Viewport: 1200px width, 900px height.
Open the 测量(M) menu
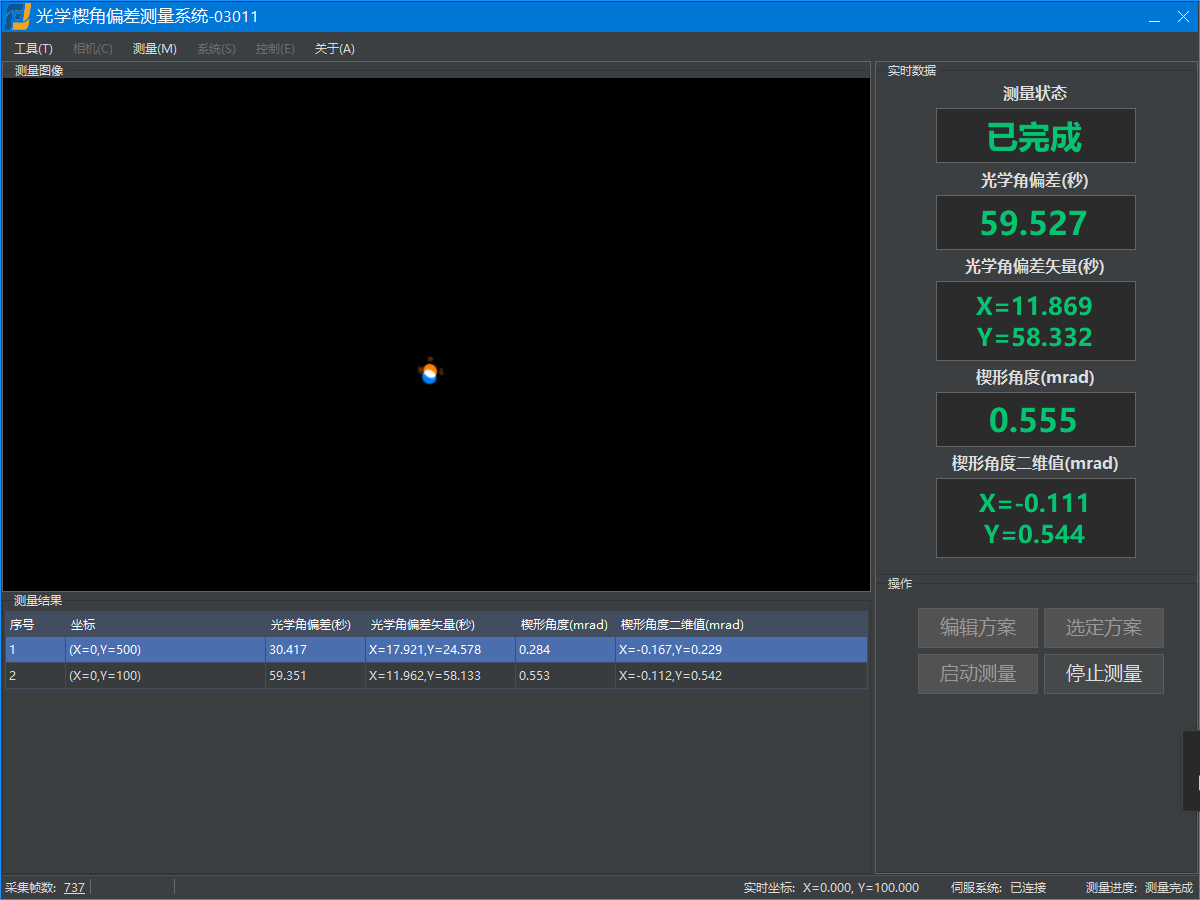point(154,49)
